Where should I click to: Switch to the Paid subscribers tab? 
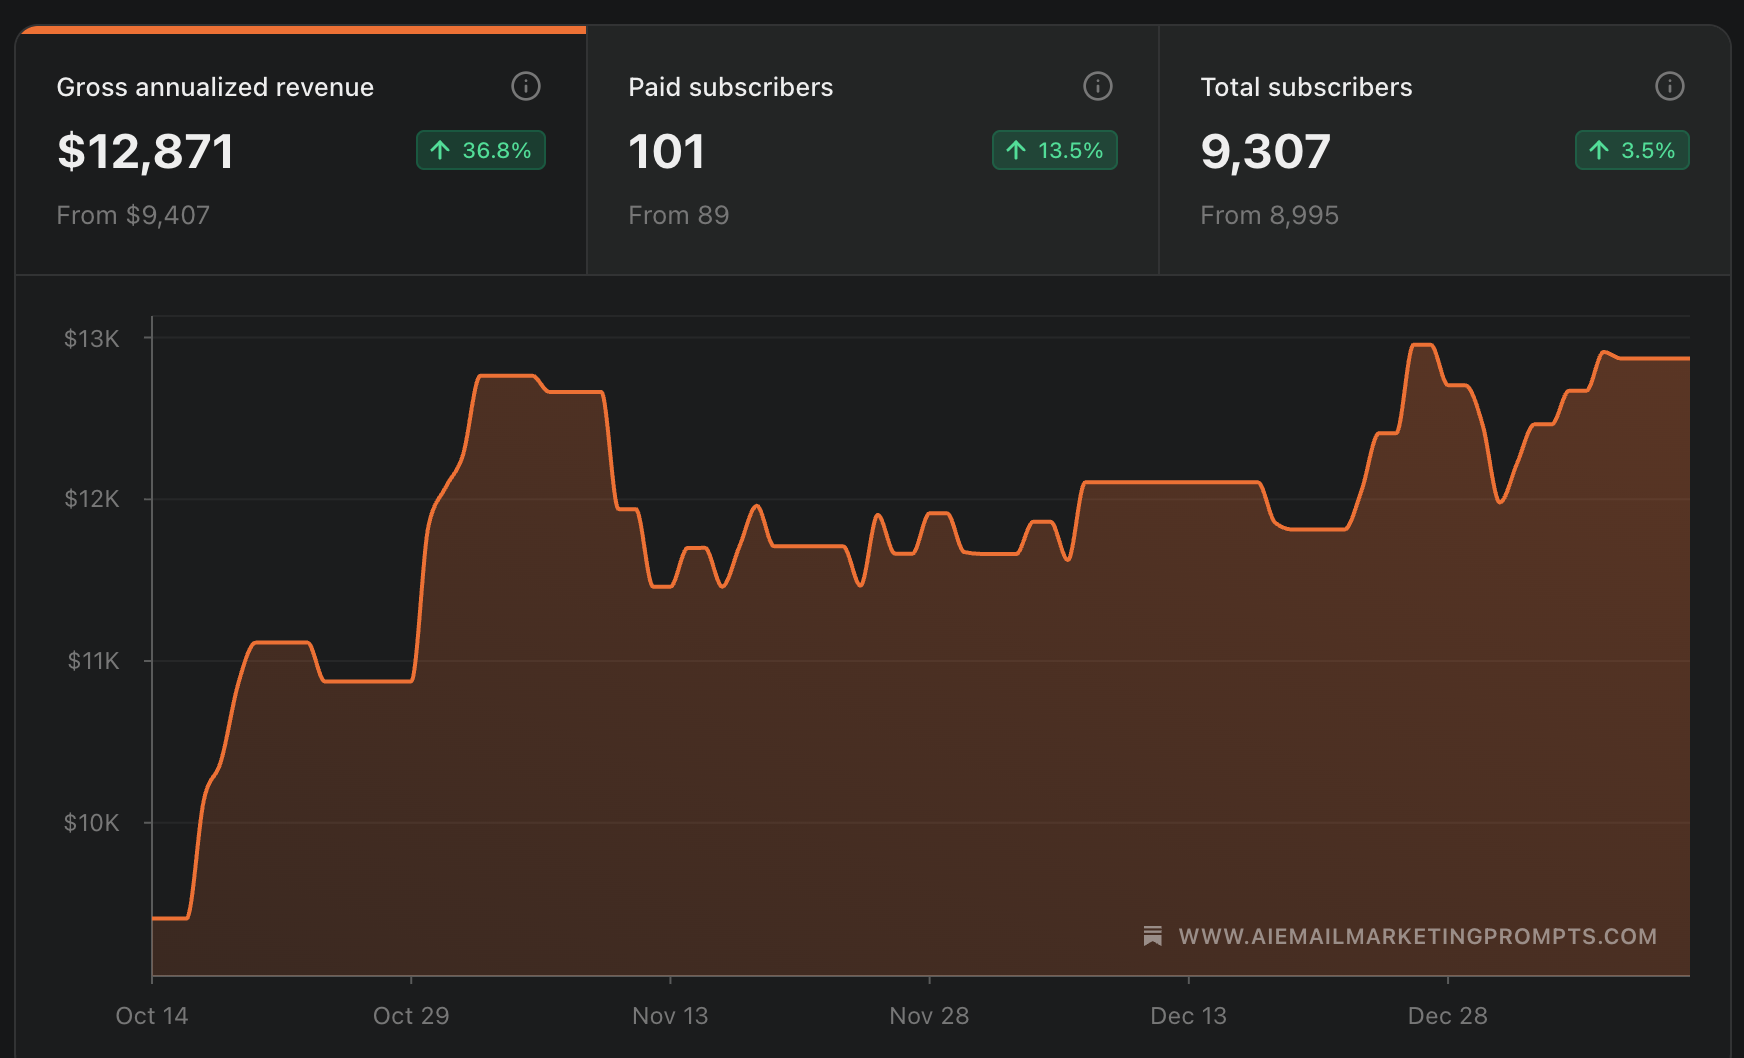point(873,150)
